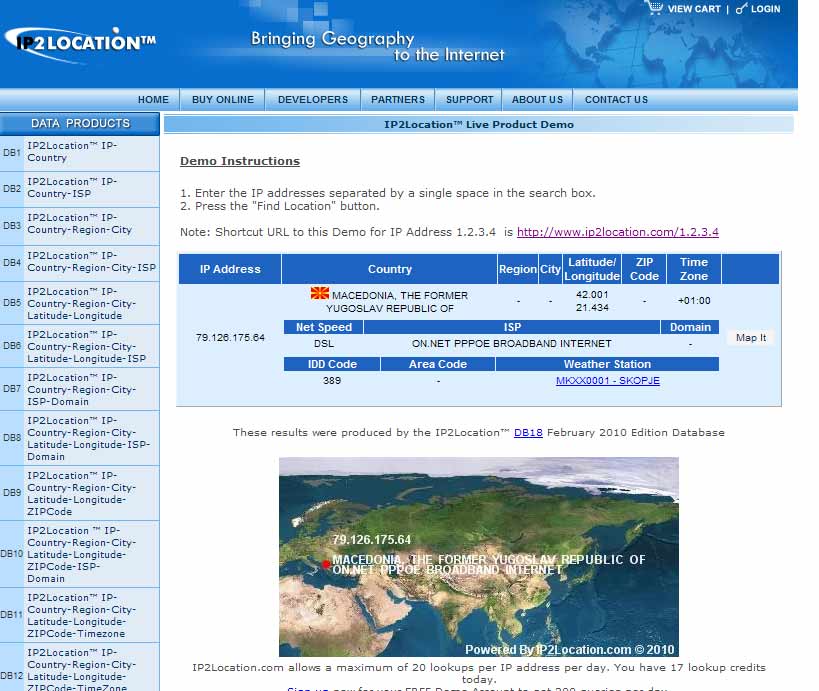The image size is (819, 691).
Task: Click the Net Speed header
Action: [x=324, y=327]
